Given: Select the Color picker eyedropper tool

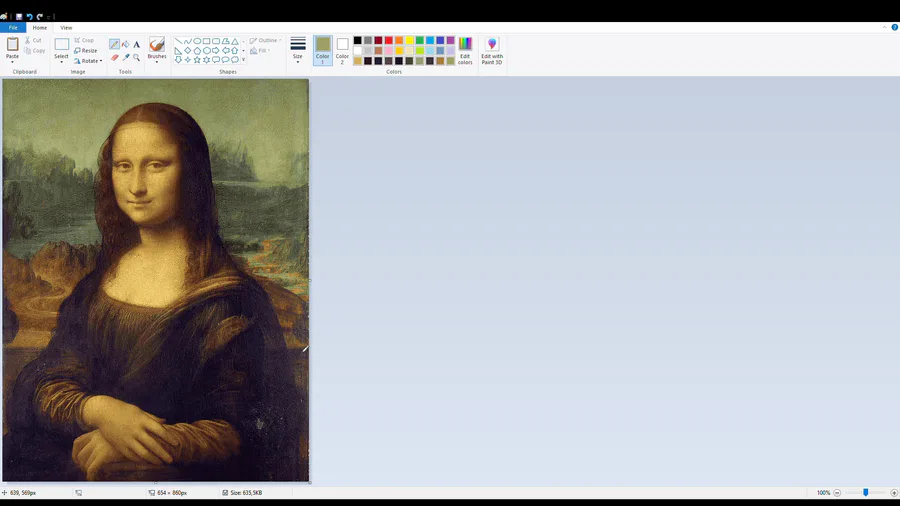Looking at the screenshot, I should pos(125,57).
